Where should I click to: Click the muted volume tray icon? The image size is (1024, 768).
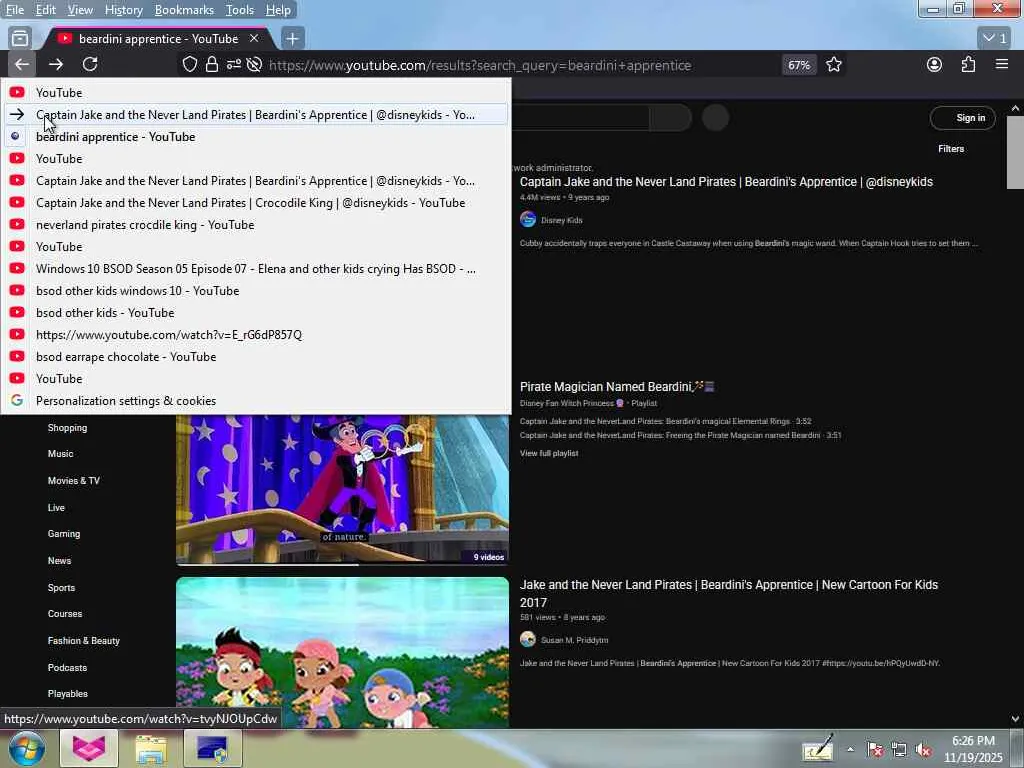[x=923, y=750]
